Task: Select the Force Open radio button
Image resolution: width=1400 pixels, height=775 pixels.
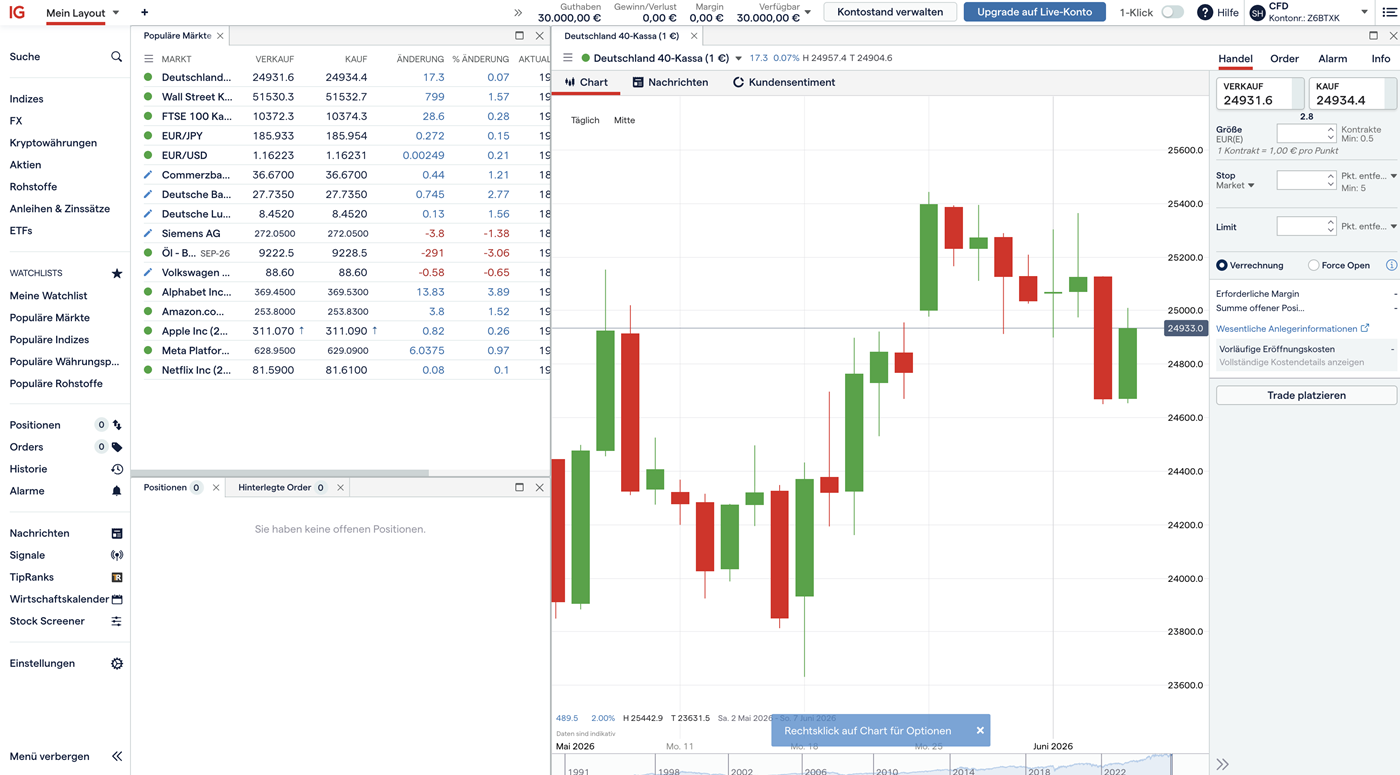Action: point(1313,265)
